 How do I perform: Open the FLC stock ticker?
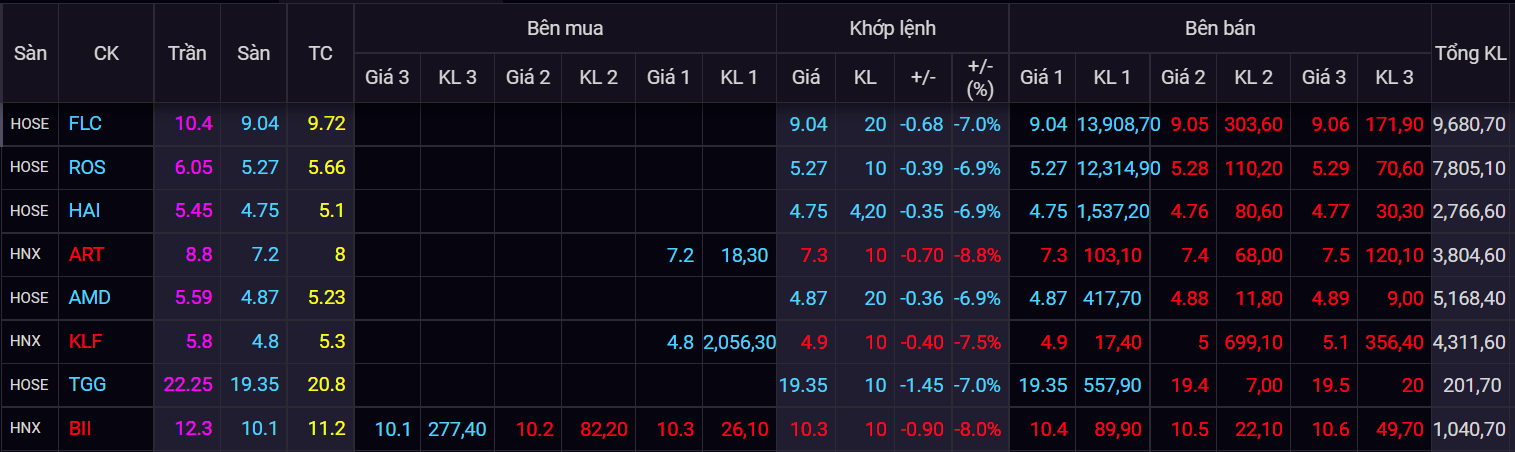coord(85,124)
